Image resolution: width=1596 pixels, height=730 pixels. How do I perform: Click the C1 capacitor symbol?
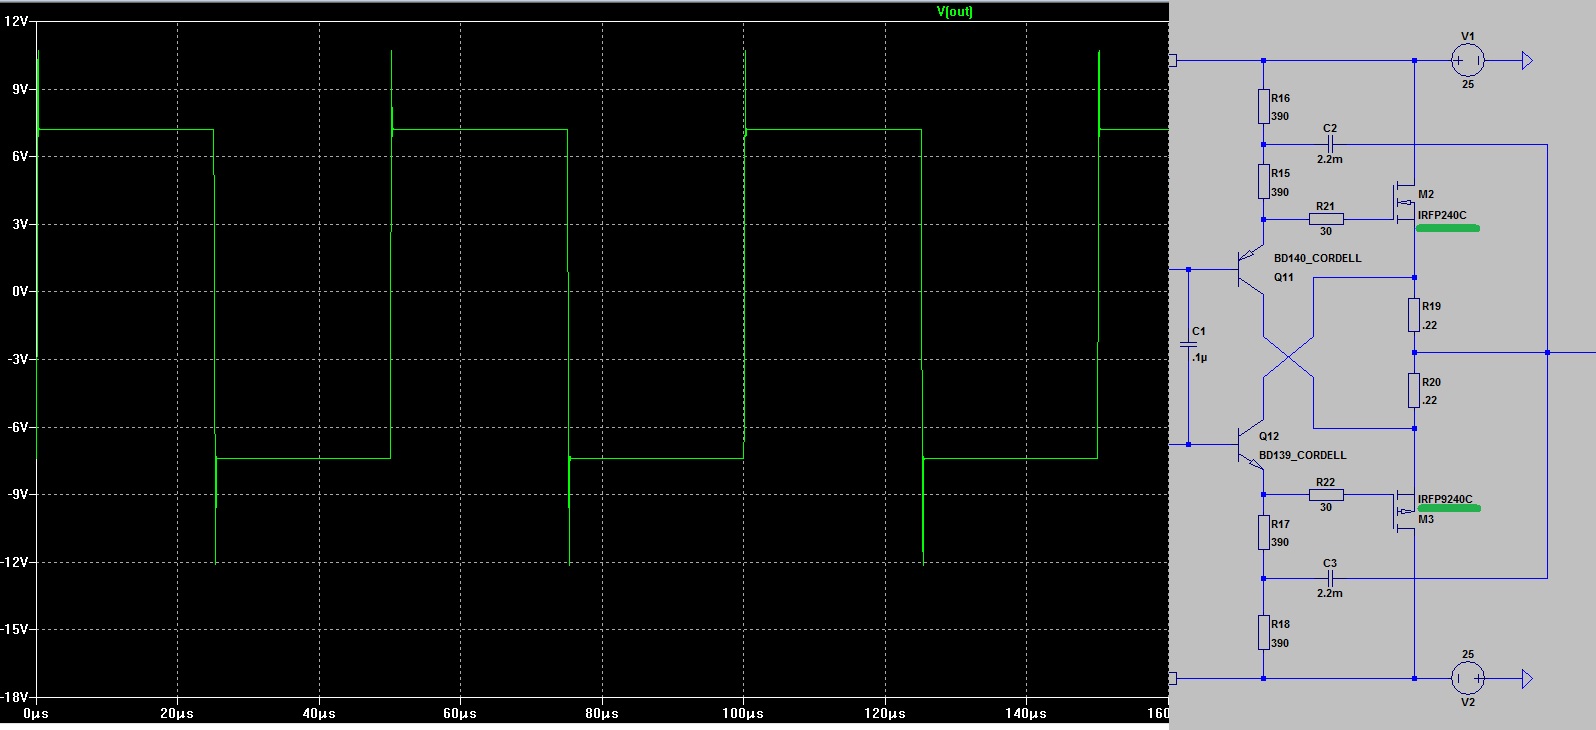click(1189, 345)
